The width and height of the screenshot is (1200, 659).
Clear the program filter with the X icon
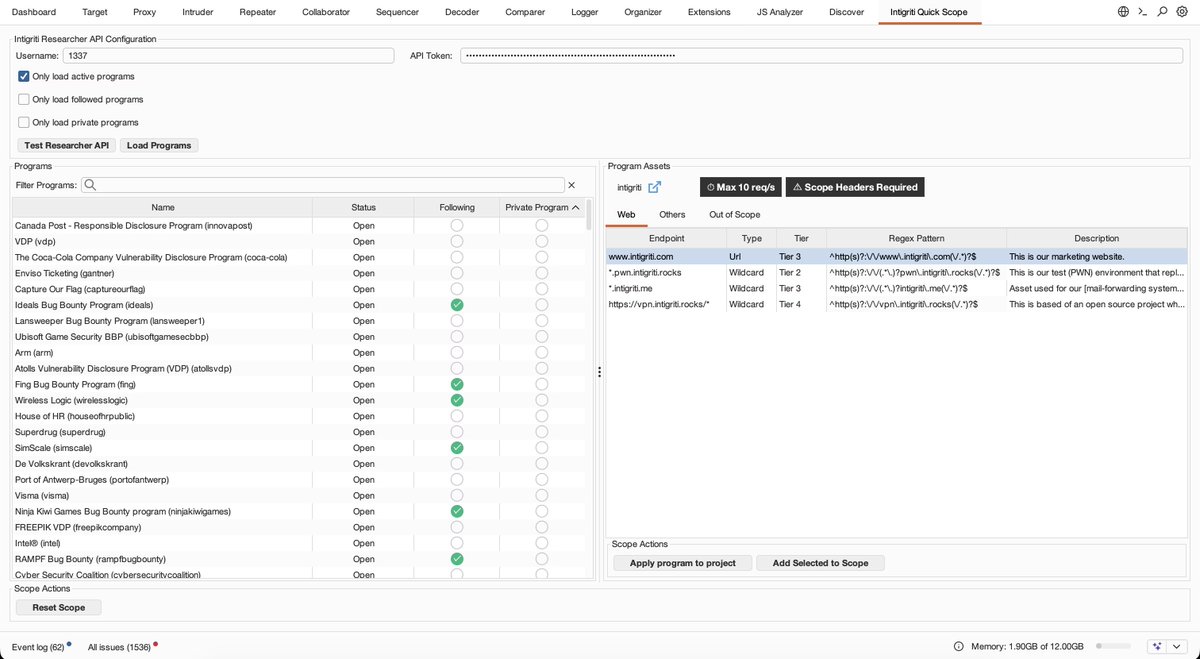click(x=572, y=185)
